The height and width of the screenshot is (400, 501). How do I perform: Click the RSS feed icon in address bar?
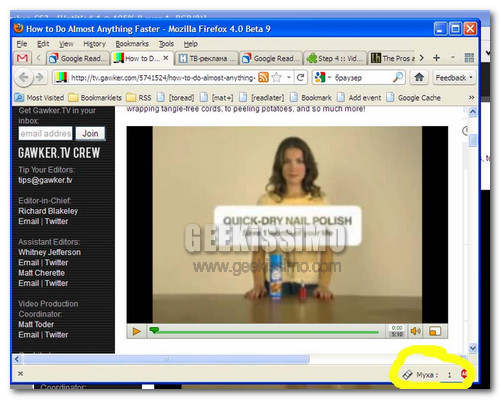263,78
